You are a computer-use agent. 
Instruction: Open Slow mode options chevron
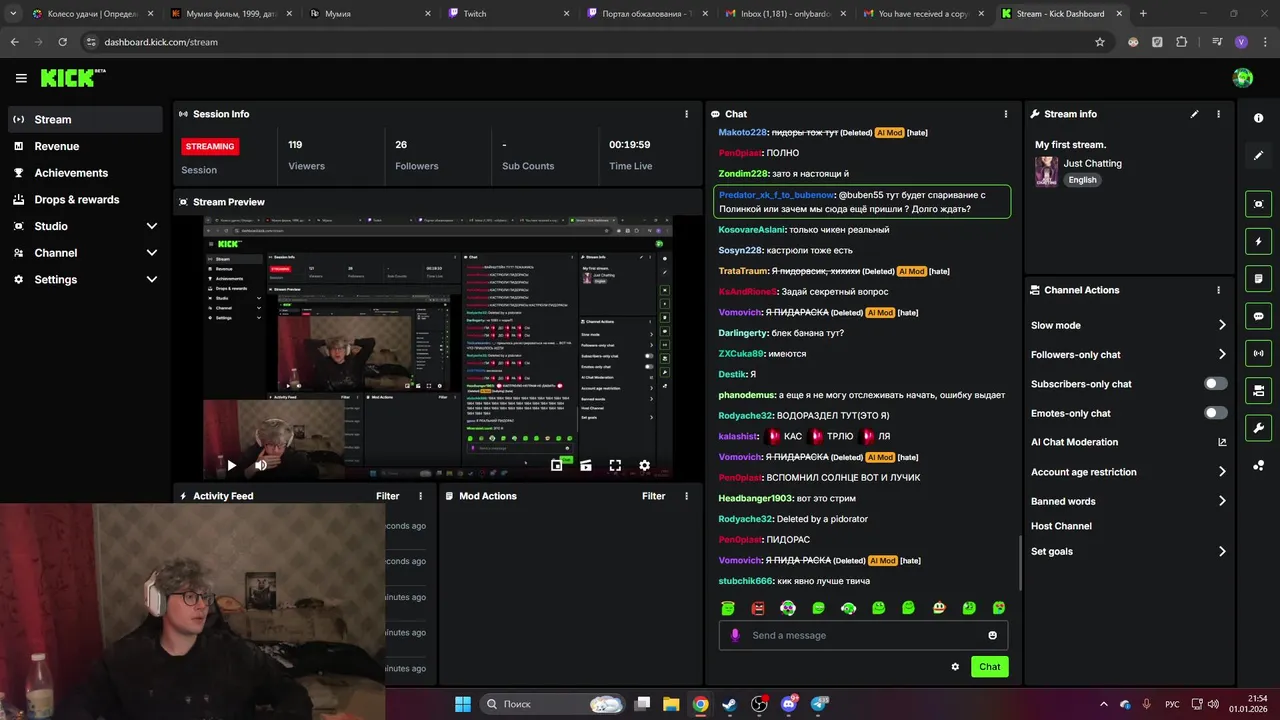coord(1222,325)
